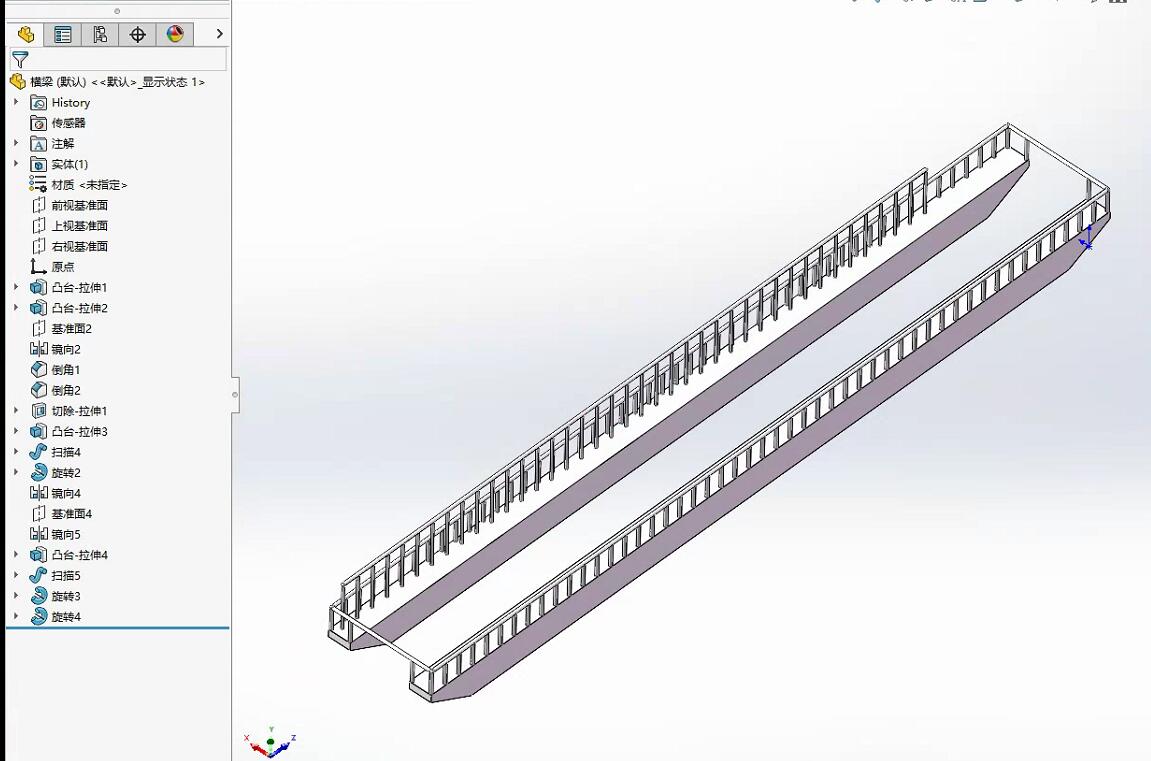Screen dimensions: 1151x761
Task: Select the 原点 origin icon
Action: pos(38,267)
